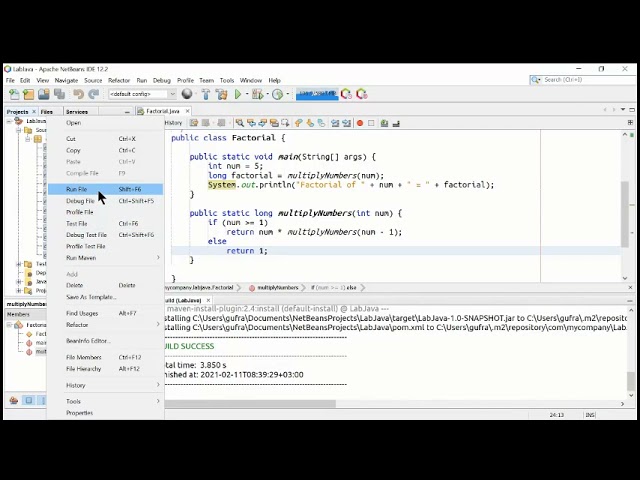
Task: Click the Undo arrow icon
Action: click(78, 94)
